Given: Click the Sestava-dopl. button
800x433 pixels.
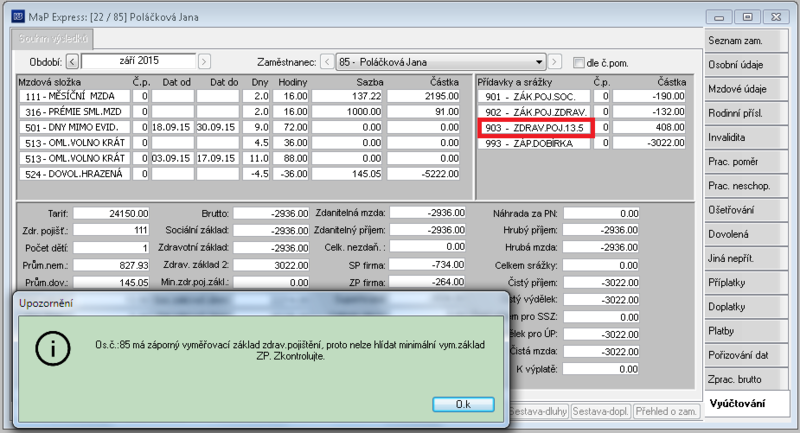Looking at the screenshot, I should (601, 411).
